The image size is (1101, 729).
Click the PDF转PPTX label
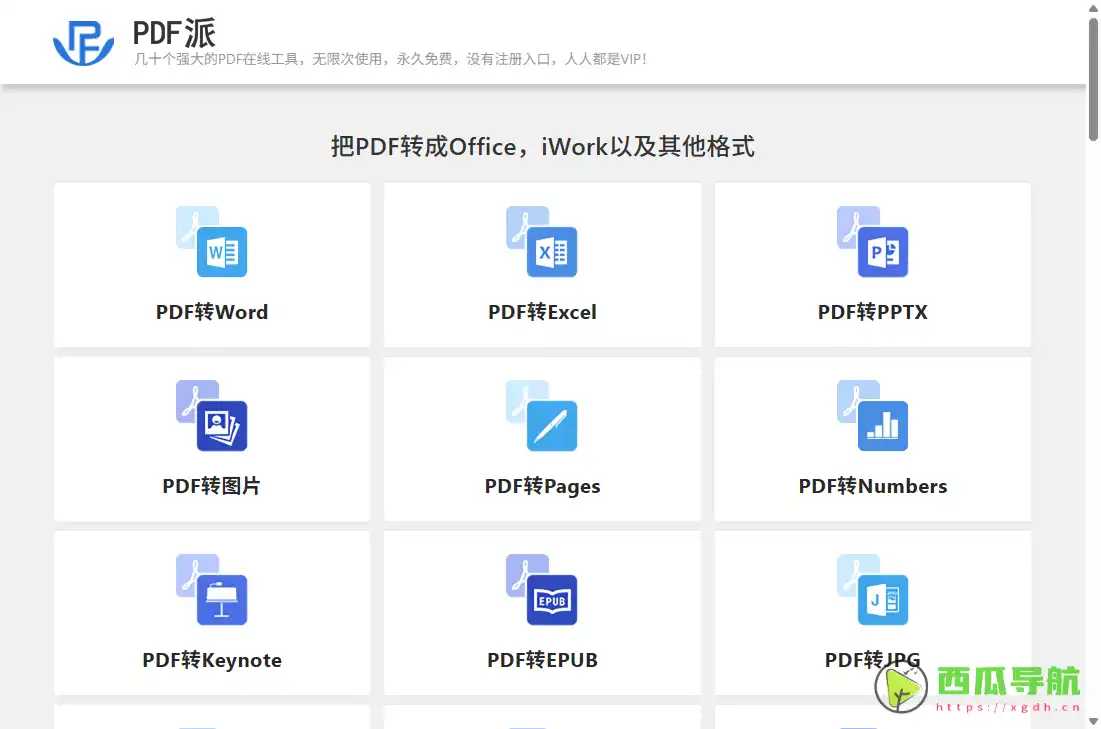873,312
